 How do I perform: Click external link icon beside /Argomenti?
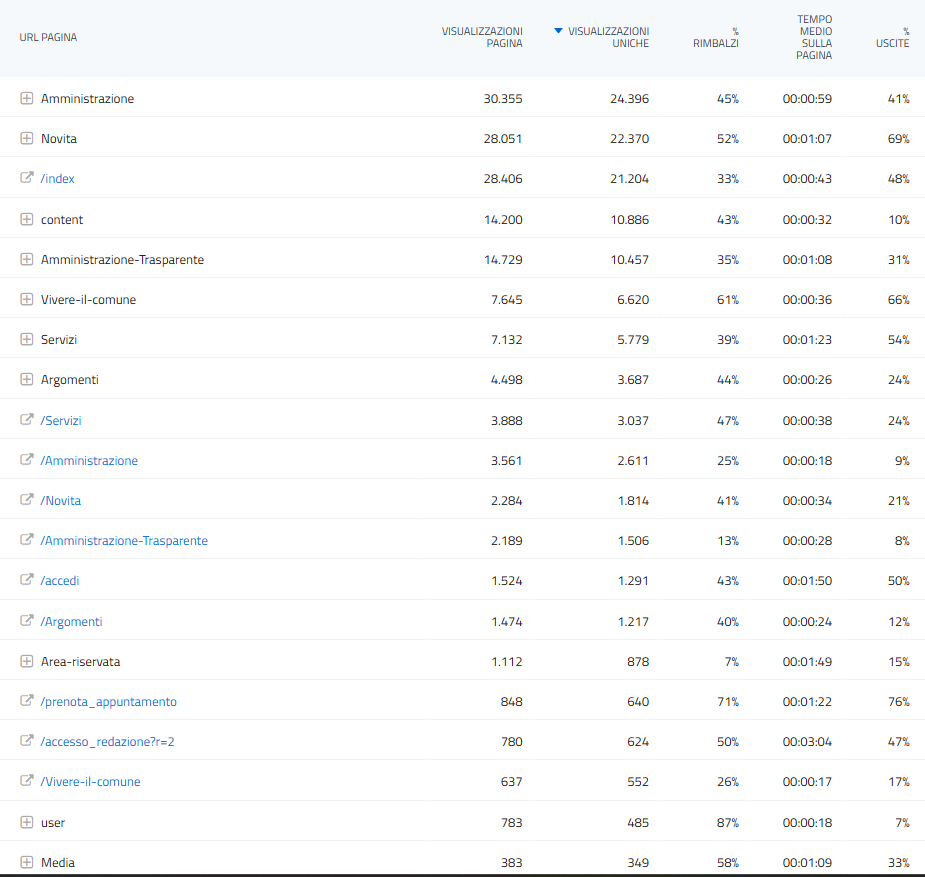(27, 621)
